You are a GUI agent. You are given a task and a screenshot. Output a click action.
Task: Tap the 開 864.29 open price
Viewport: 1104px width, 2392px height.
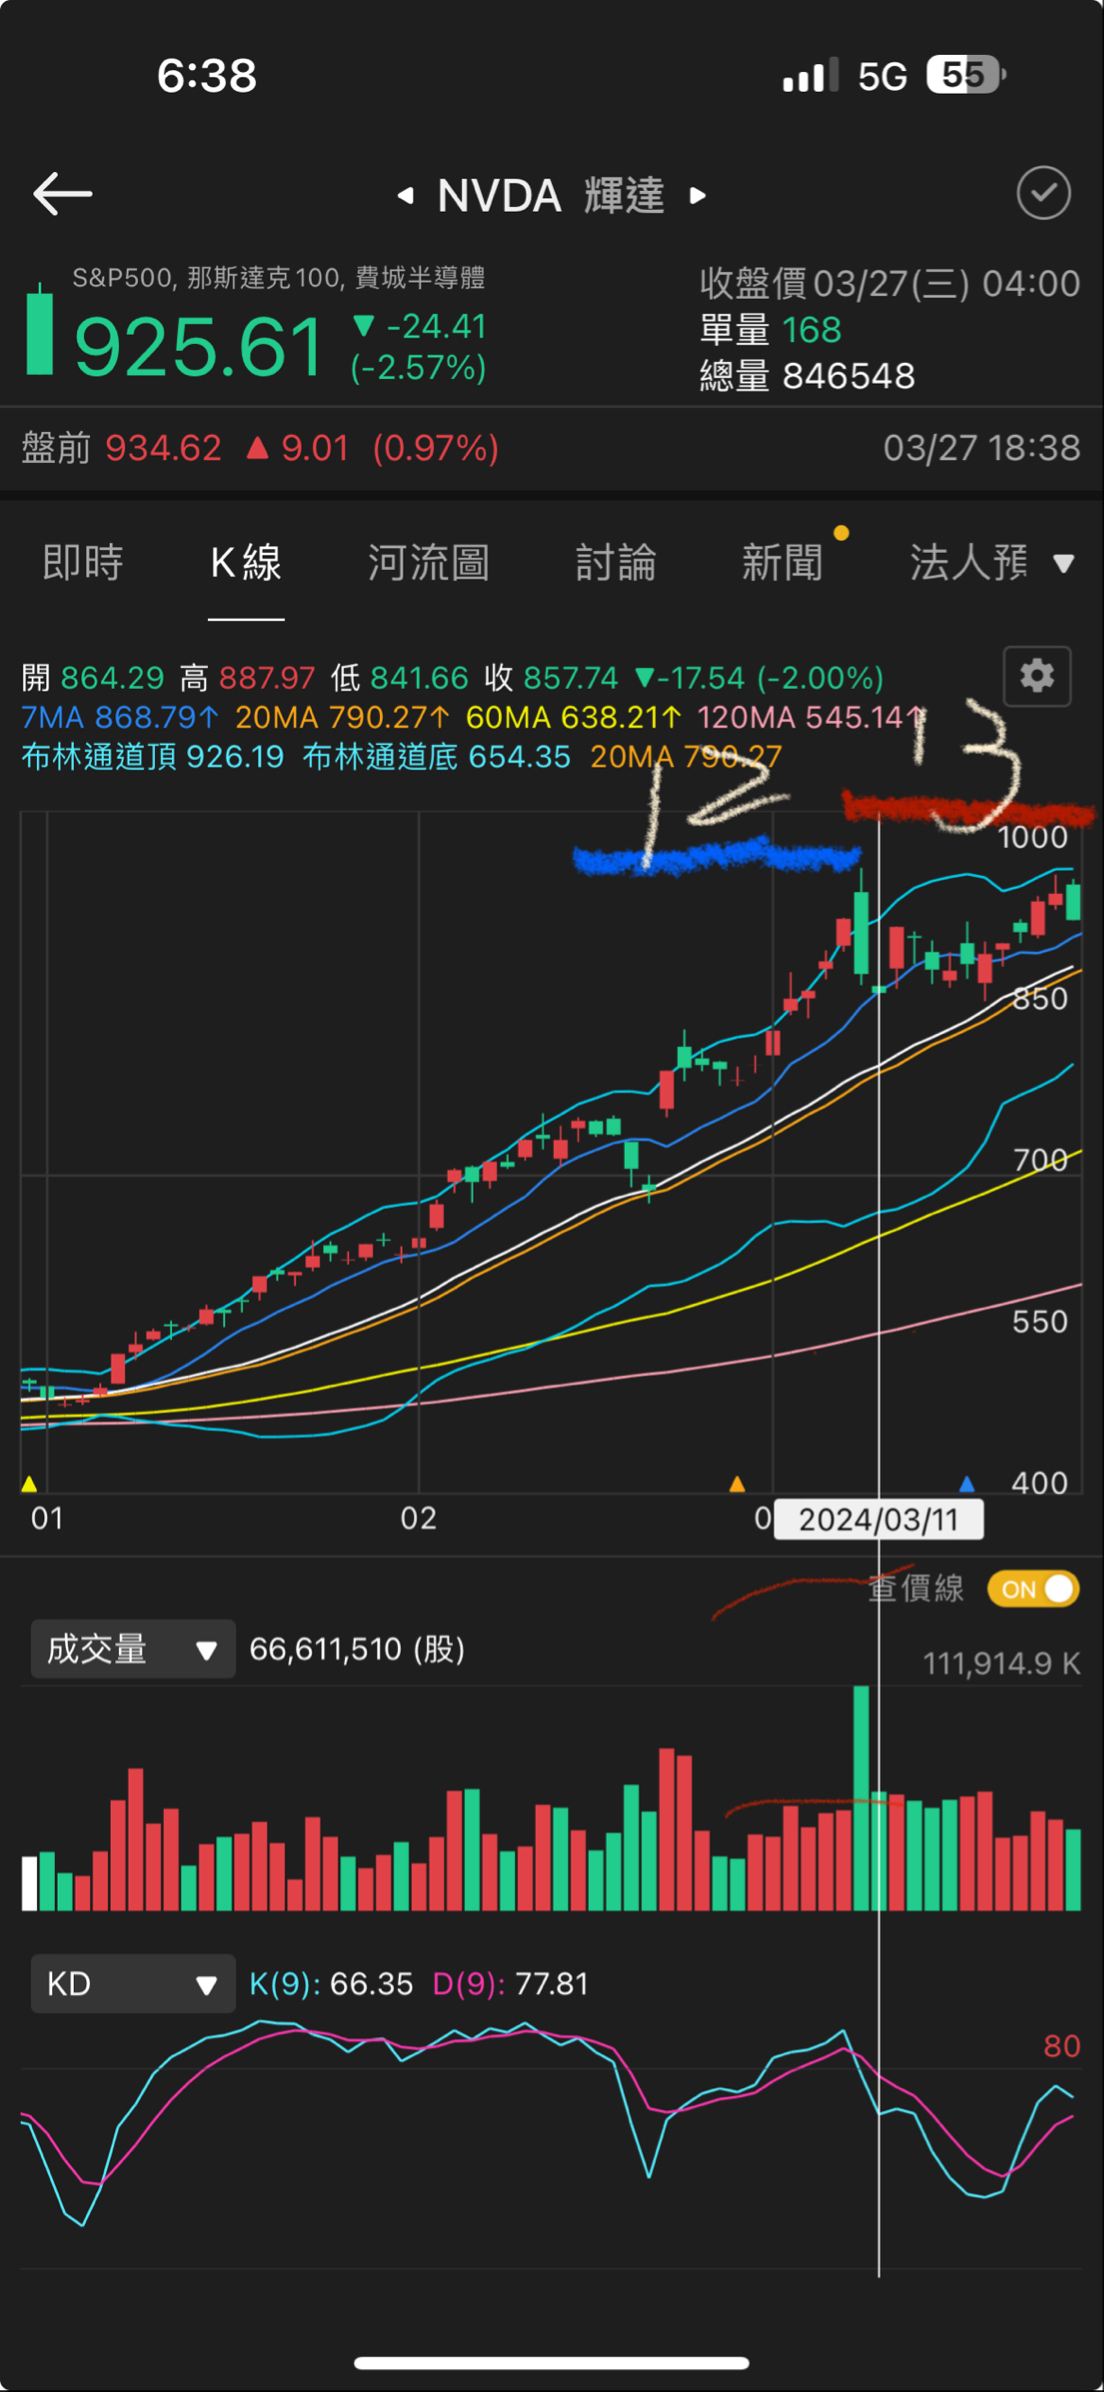[93, 678]
